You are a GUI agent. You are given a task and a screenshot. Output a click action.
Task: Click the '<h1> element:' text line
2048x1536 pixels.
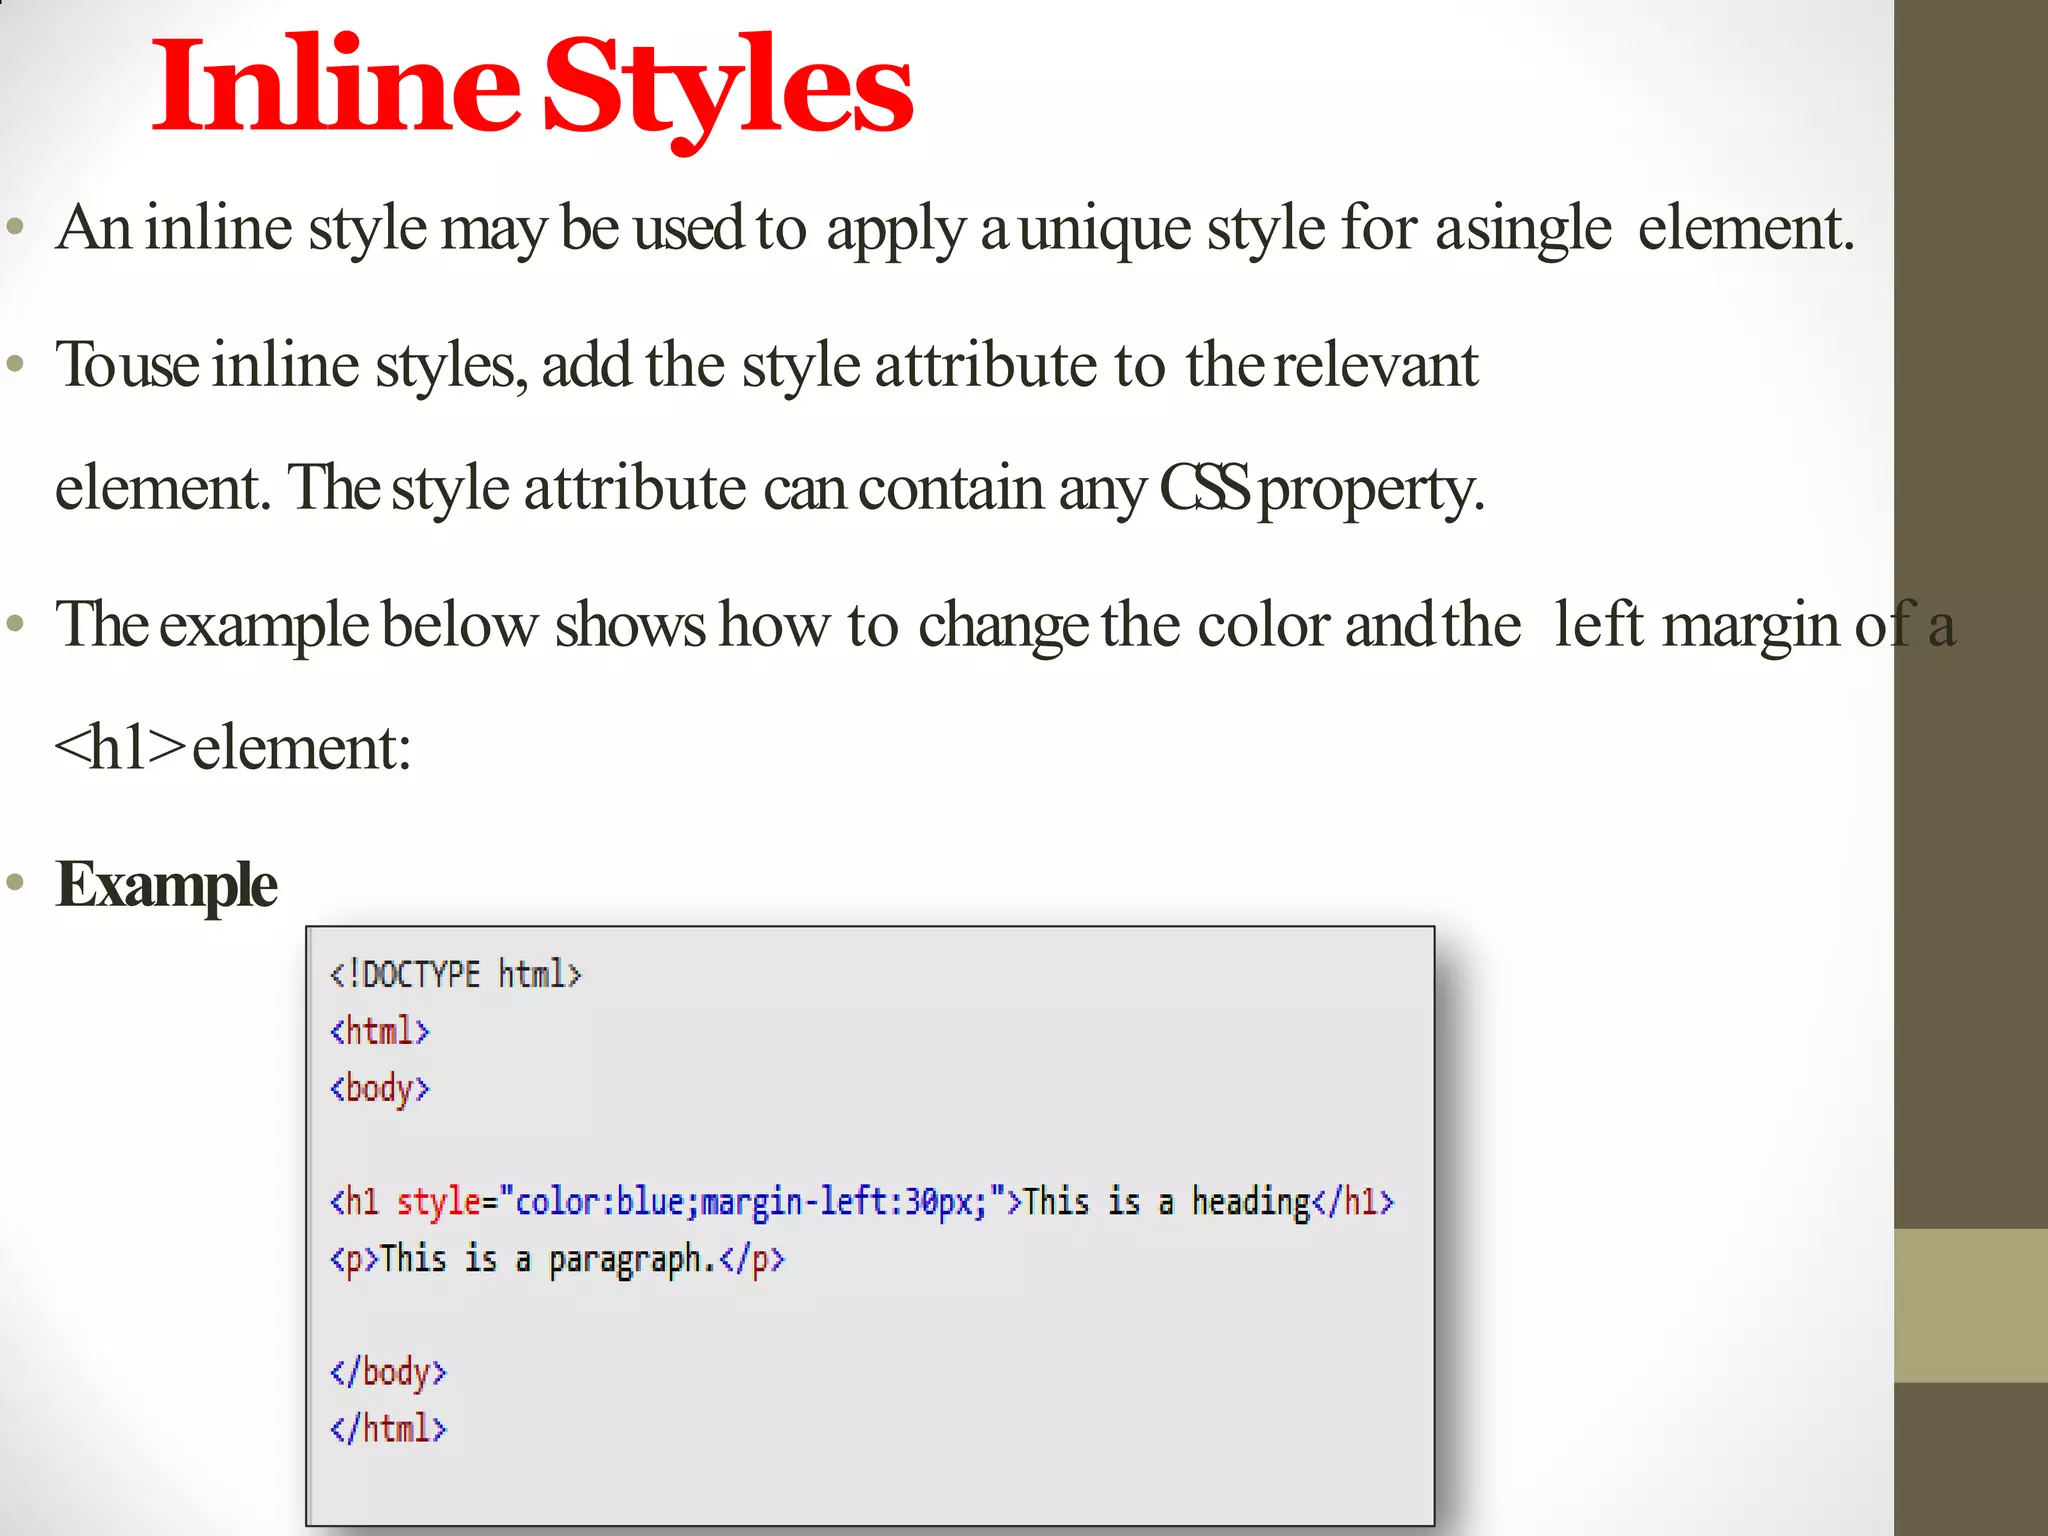pos(233,748)
